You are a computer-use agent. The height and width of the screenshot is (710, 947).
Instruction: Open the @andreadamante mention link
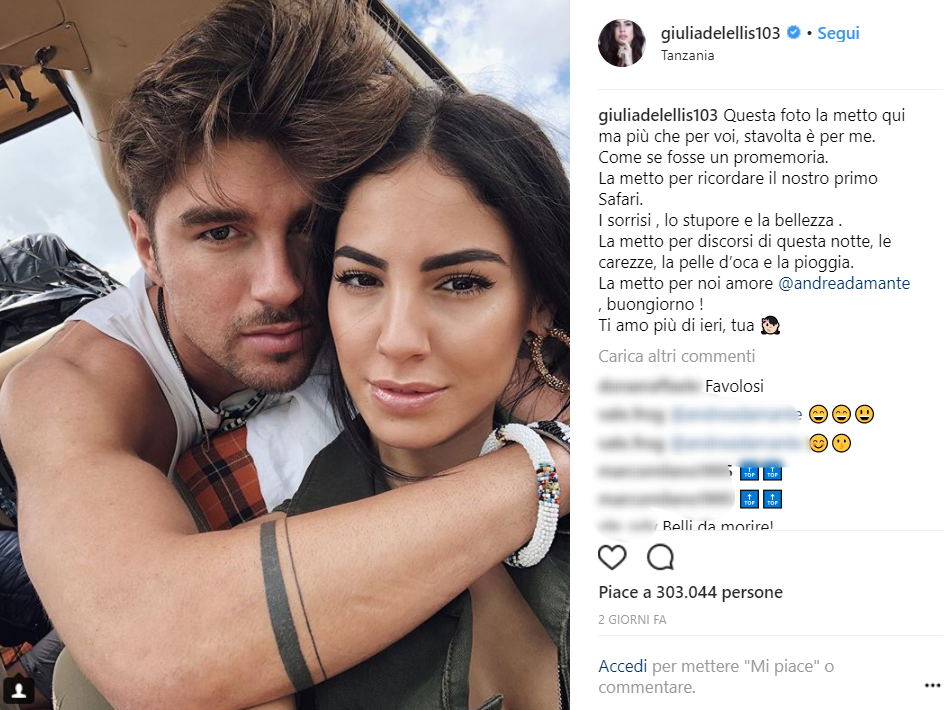[844, 283]
